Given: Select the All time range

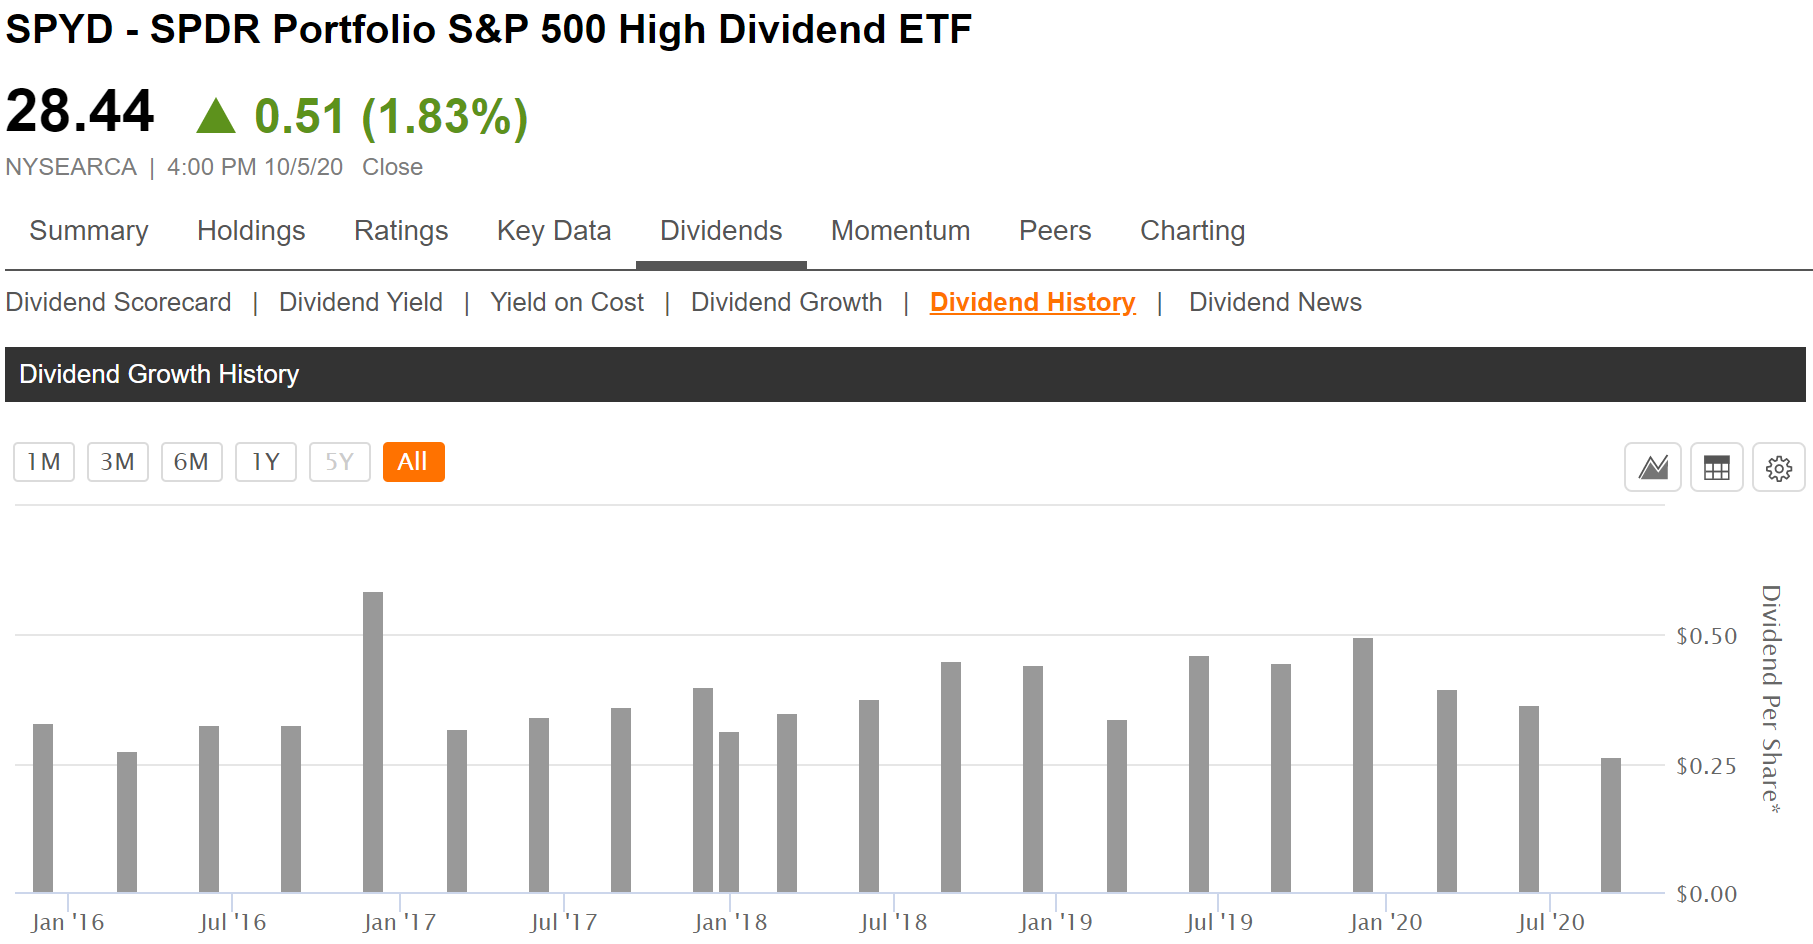Looking at the screenshot, I should [x=414, y=462].
